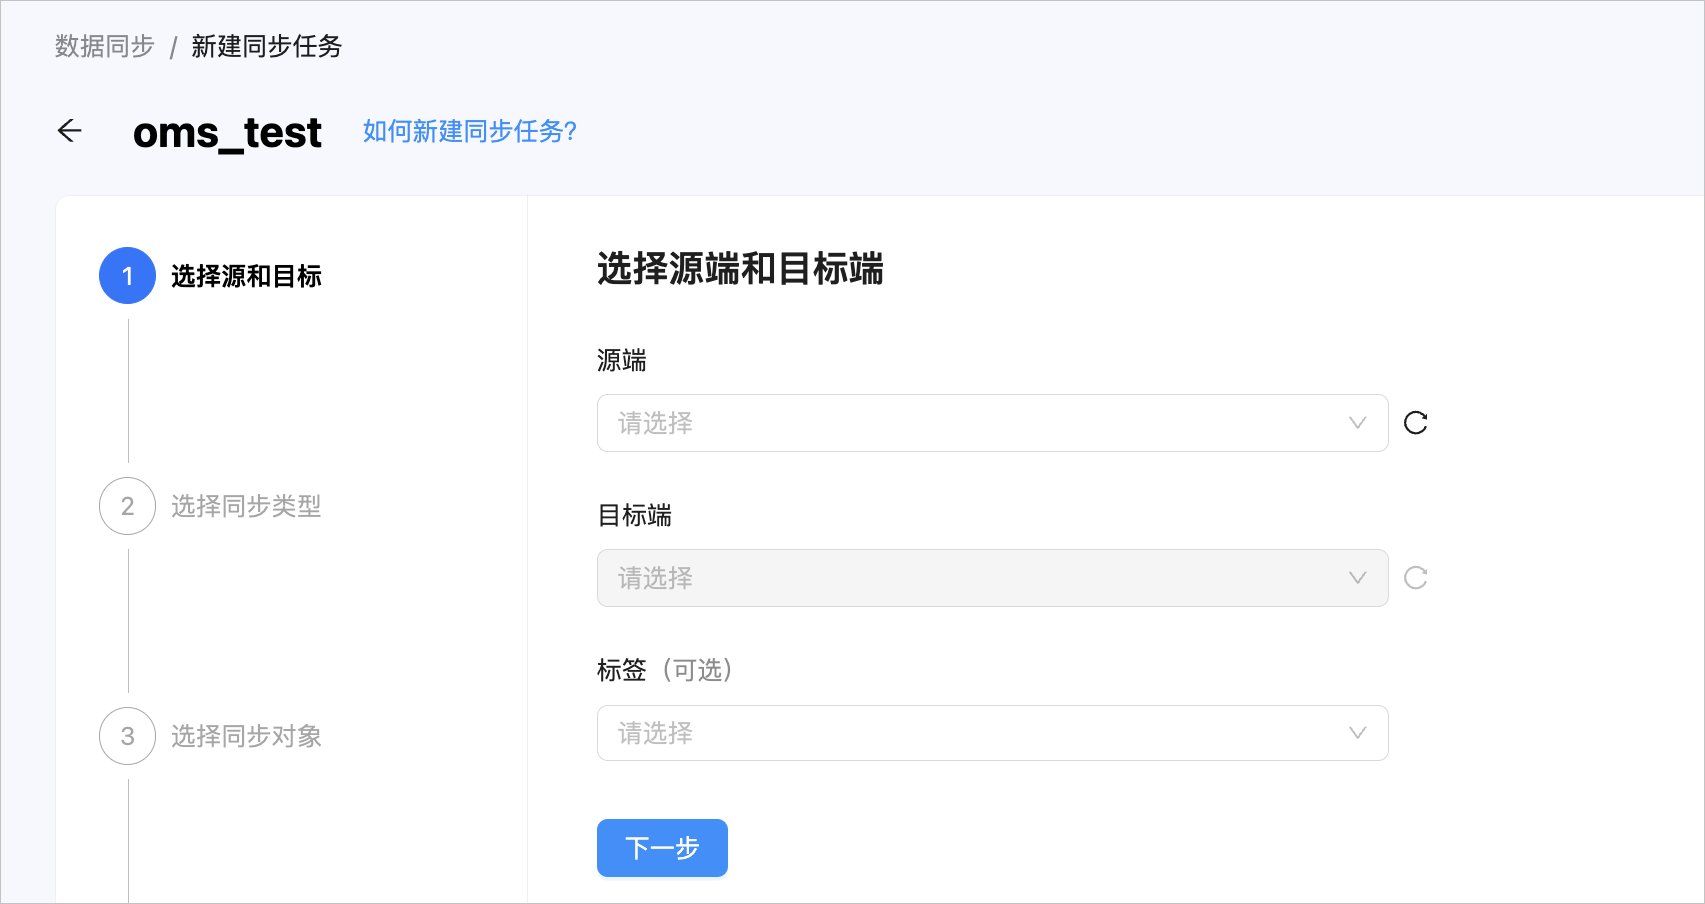Image resolution: width=1705 pixels, height=904 pixels.
Task: Select the 选择源和目标 step label
Action: 246,276
